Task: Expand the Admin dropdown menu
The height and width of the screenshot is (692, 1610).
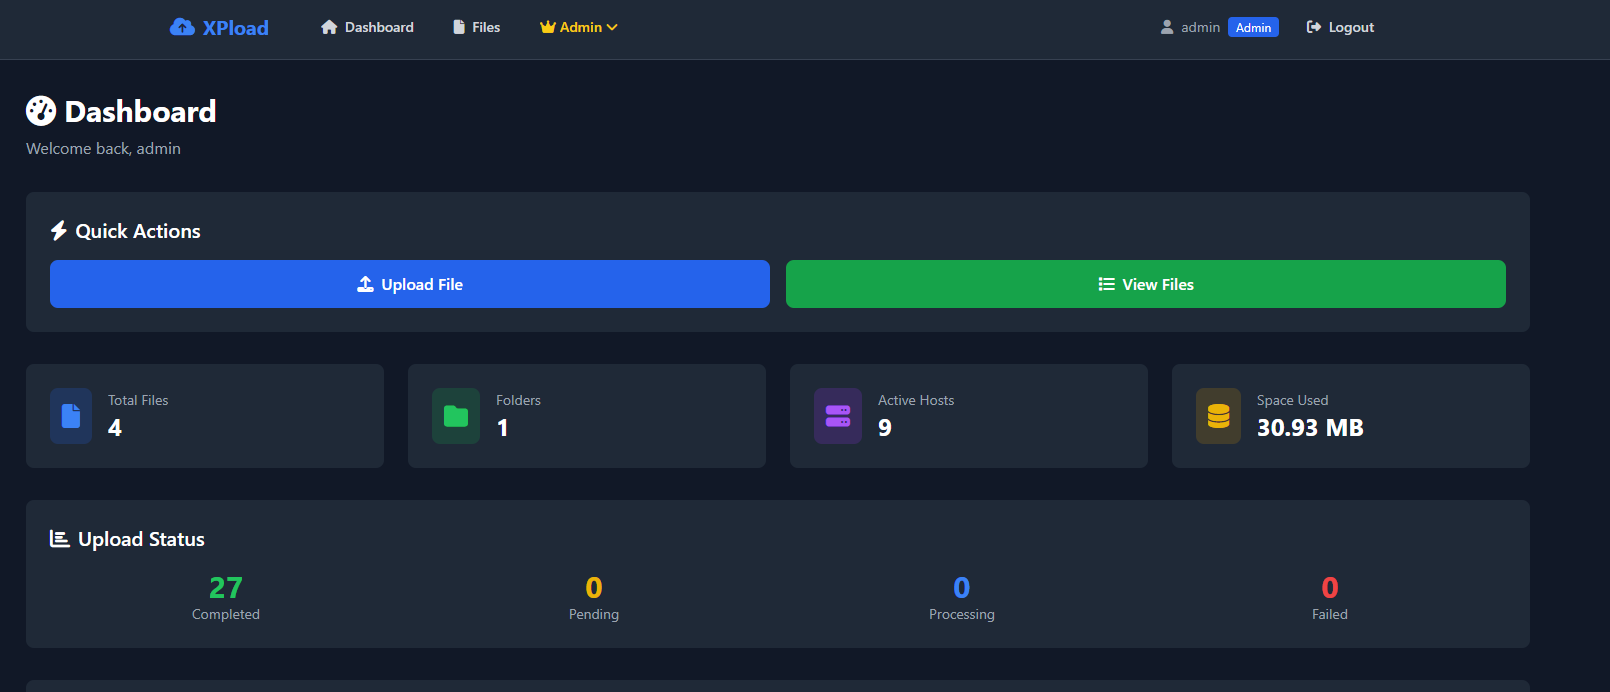Action: pos(579,27)
